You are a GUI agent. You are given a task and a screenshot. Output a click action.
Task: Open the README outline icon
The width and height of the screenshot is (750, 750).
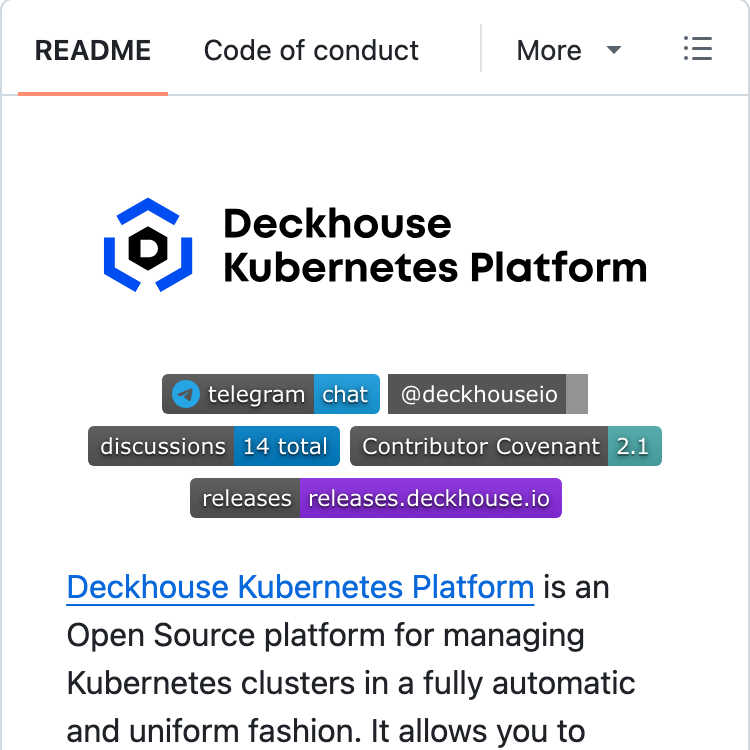pos(697,49)
